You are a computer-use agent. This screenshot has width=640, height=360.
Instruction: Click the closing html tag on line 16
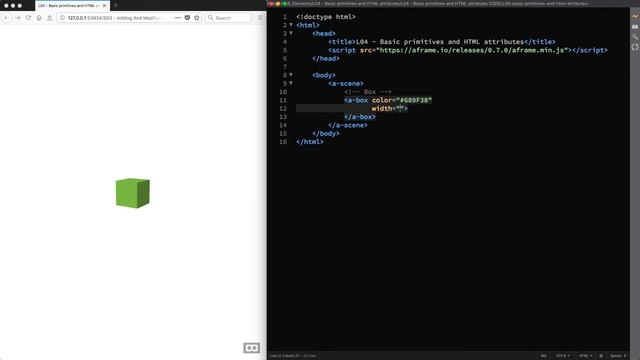point(310,142)
